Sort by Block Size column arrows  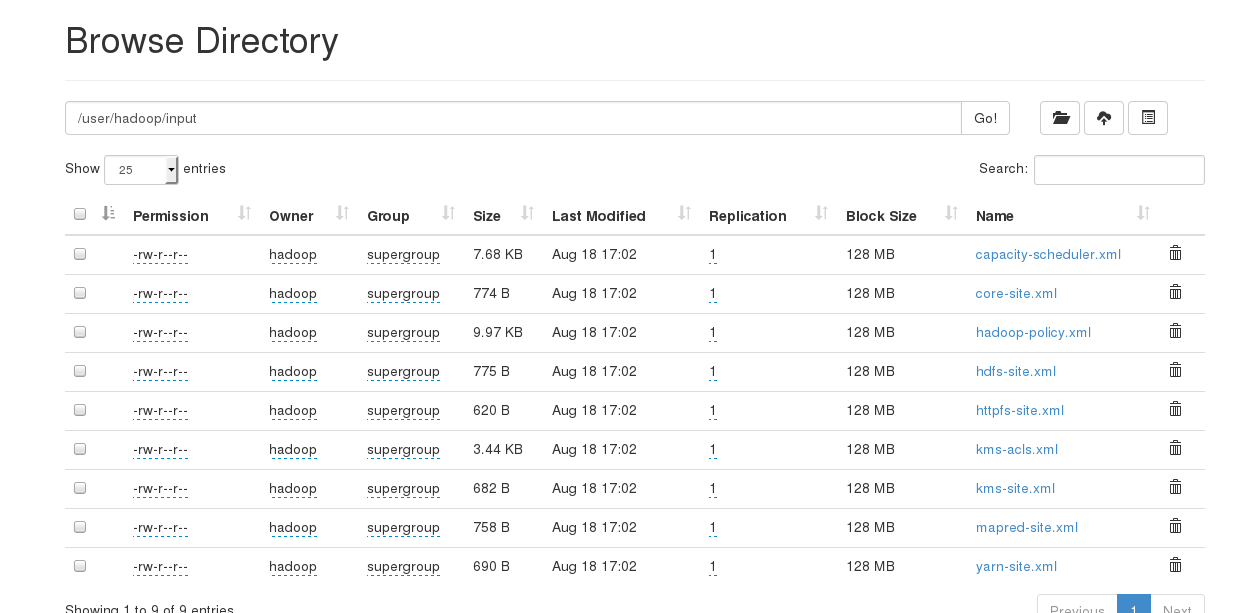(x=951, y=213)
